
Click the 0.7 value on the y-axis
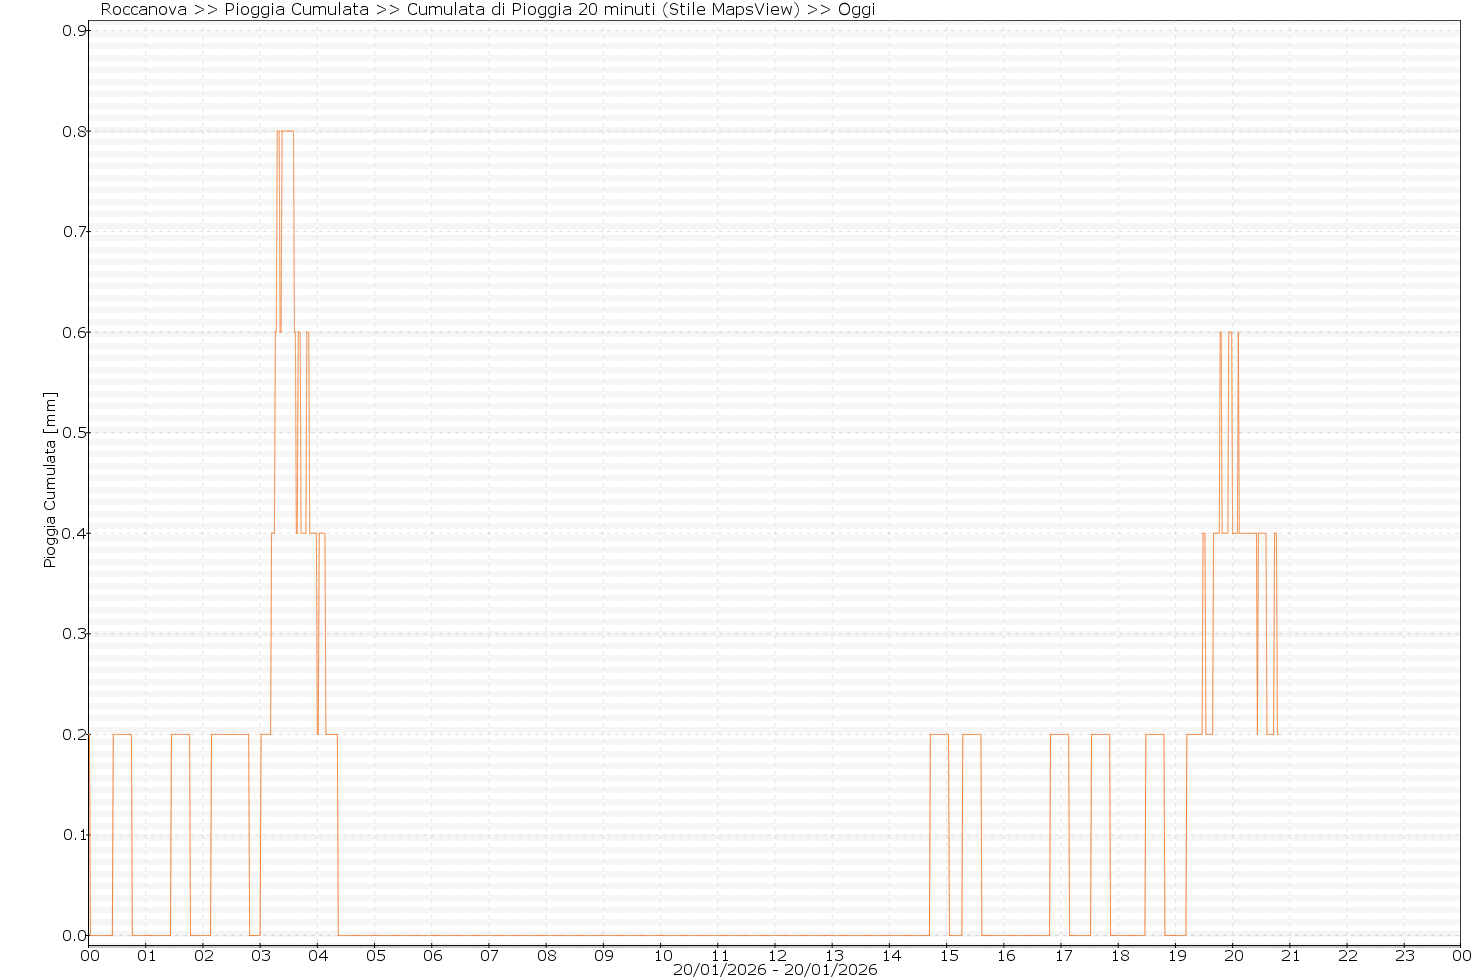75,232
